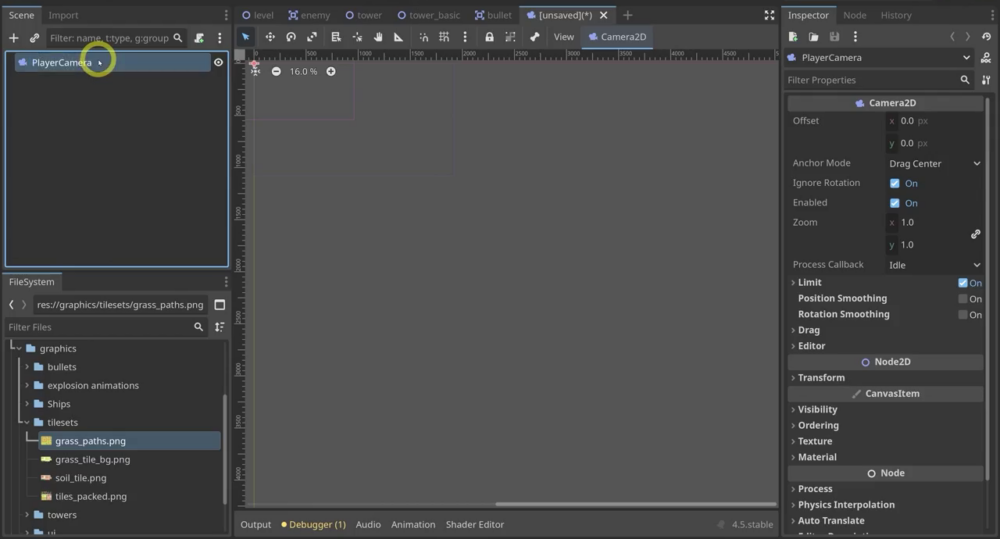The width and height of the screenshot is (1000, 539).
Task: Open the tower_basic scene tab
Action: pyautogui.click(x=429, y=15)
